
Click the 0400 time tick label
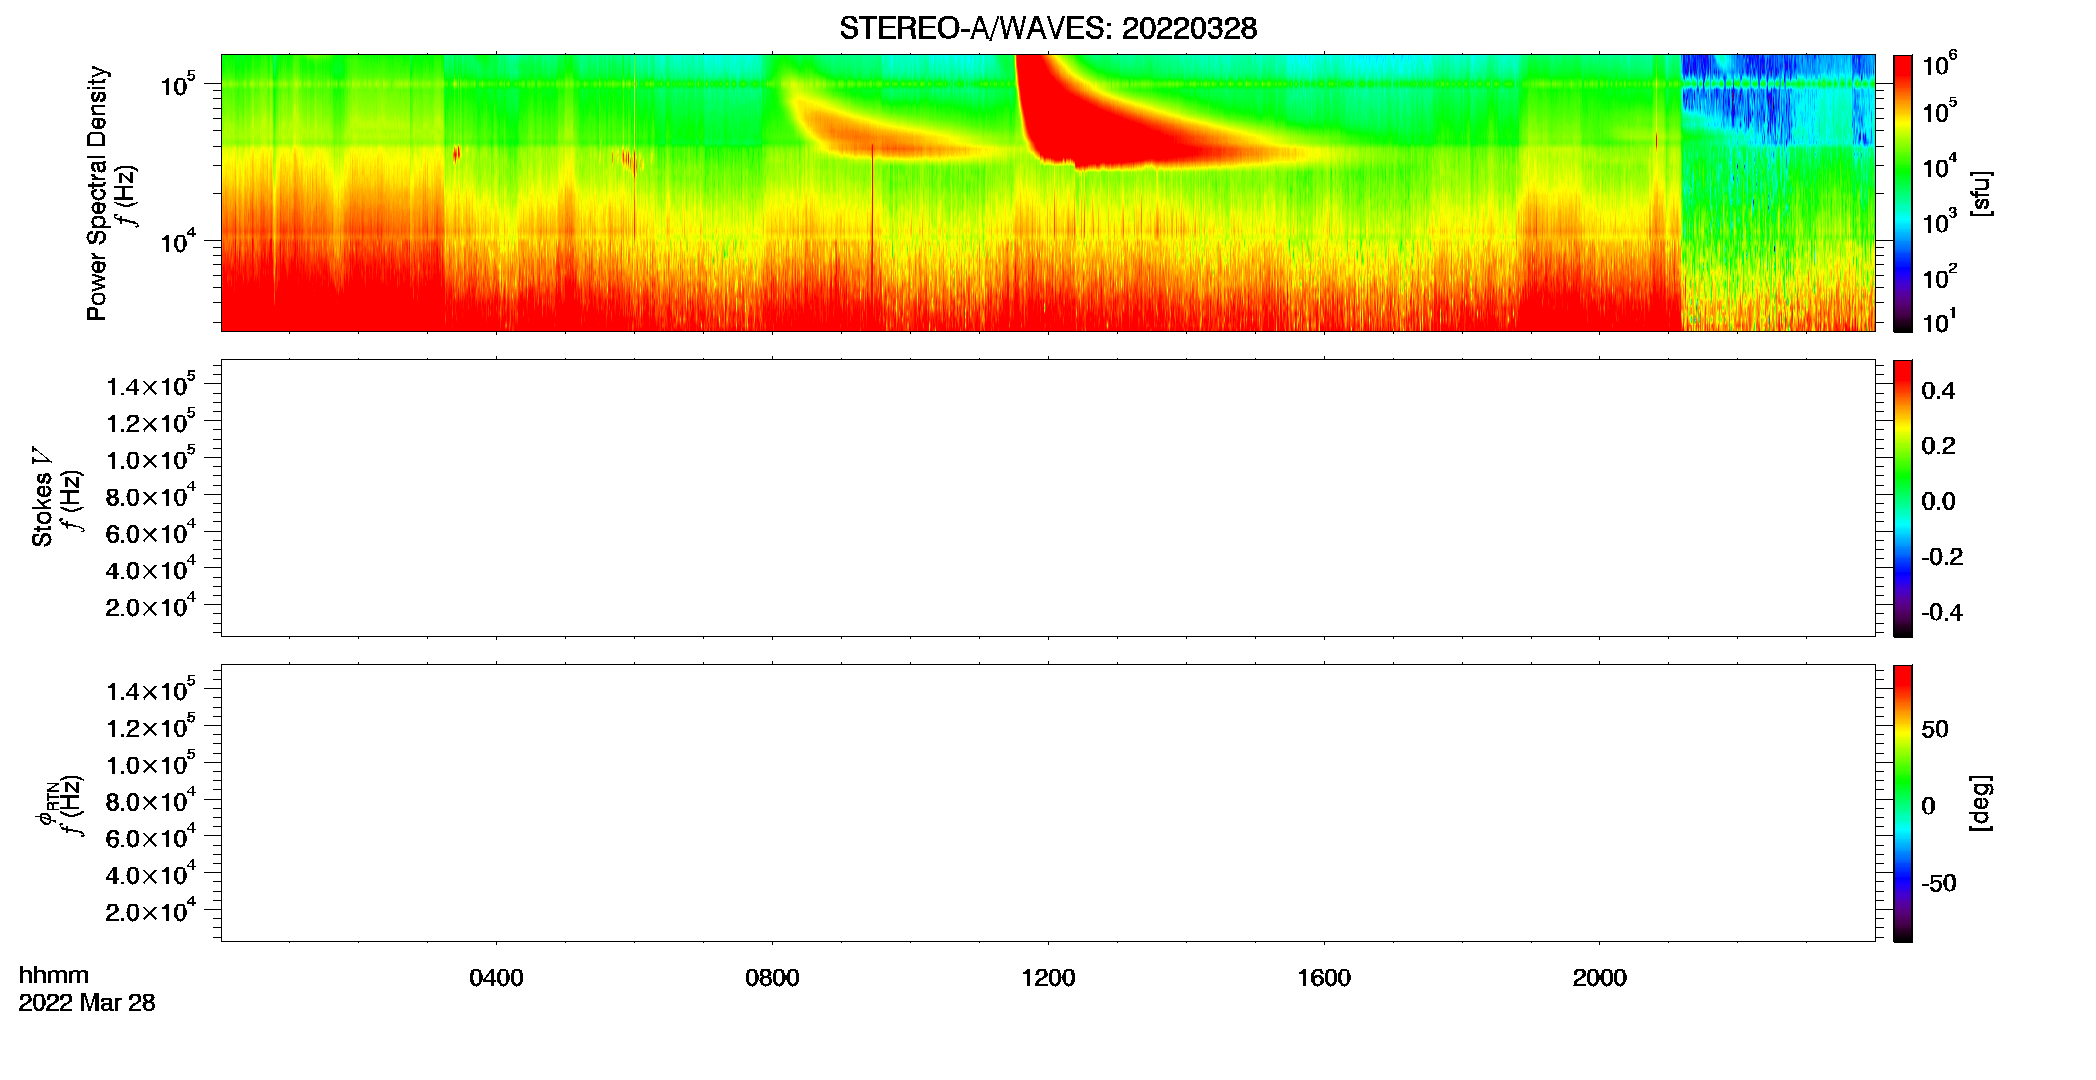(496, 978)
